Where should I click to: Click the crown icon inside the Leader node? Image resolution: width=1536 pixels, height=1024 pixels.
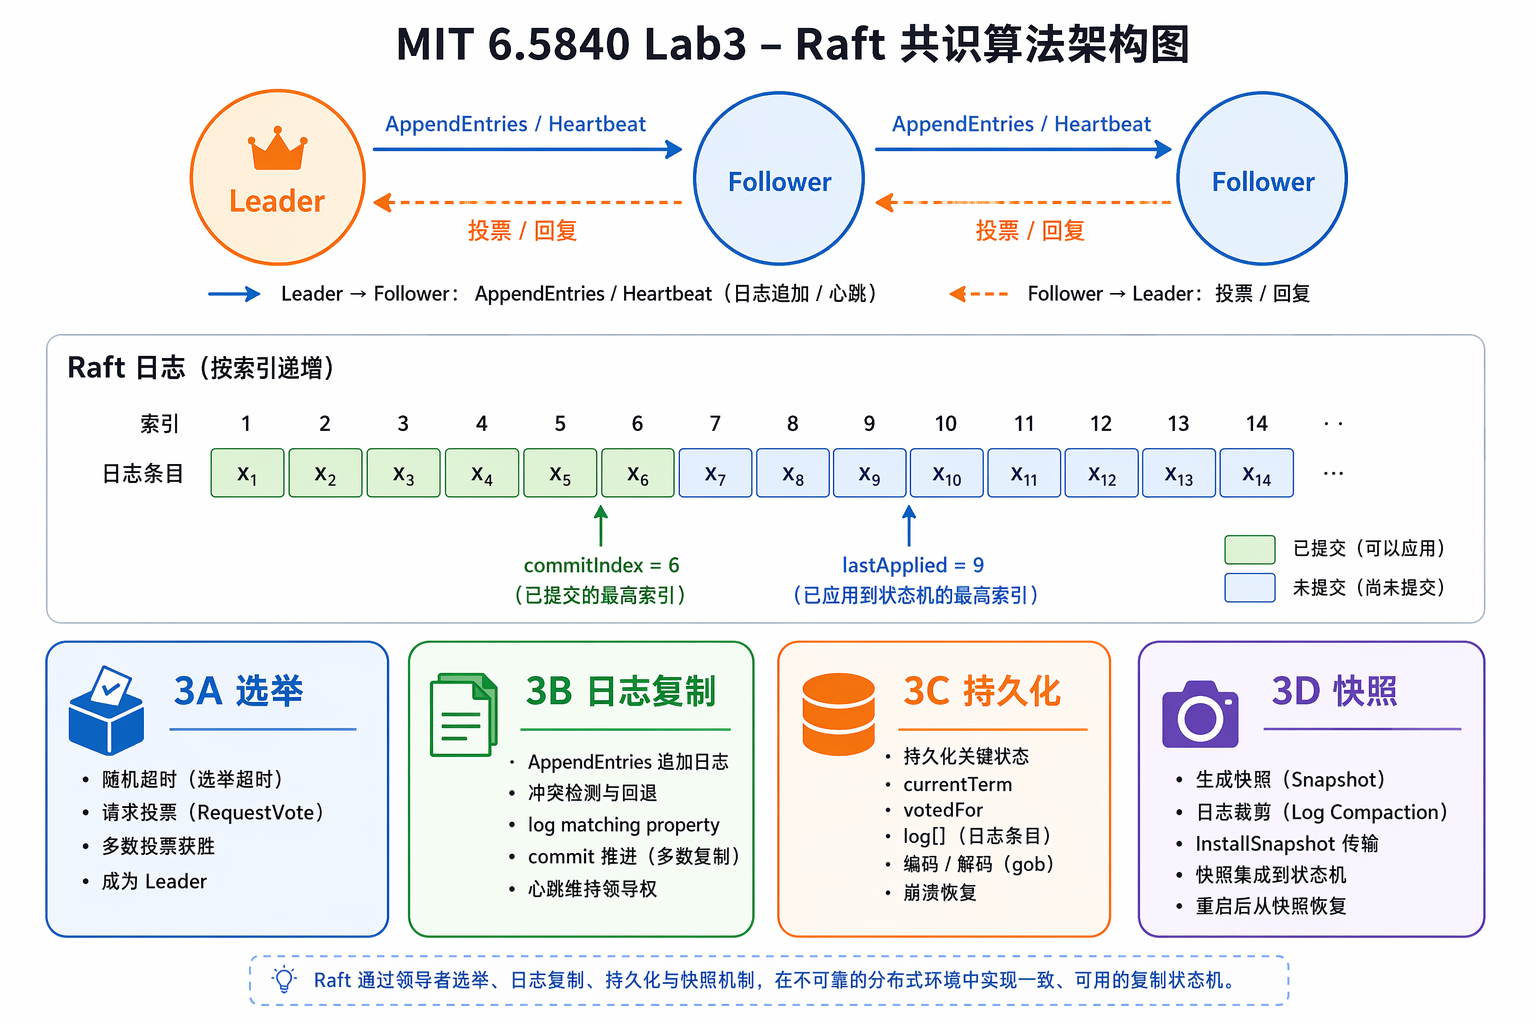pos(277,149)
